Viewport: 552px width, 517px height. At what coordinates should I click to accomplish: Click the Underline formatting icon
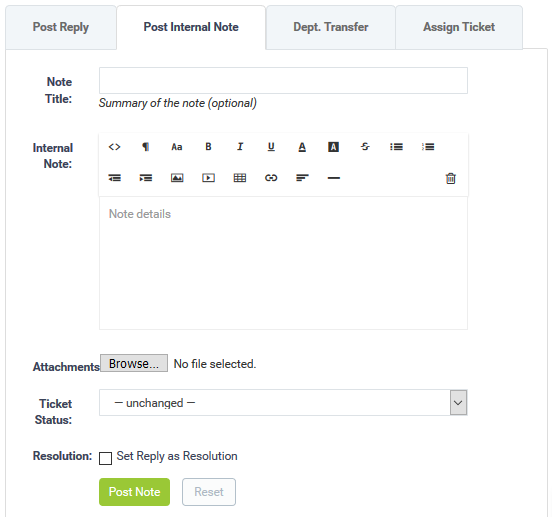coord(271,147)
